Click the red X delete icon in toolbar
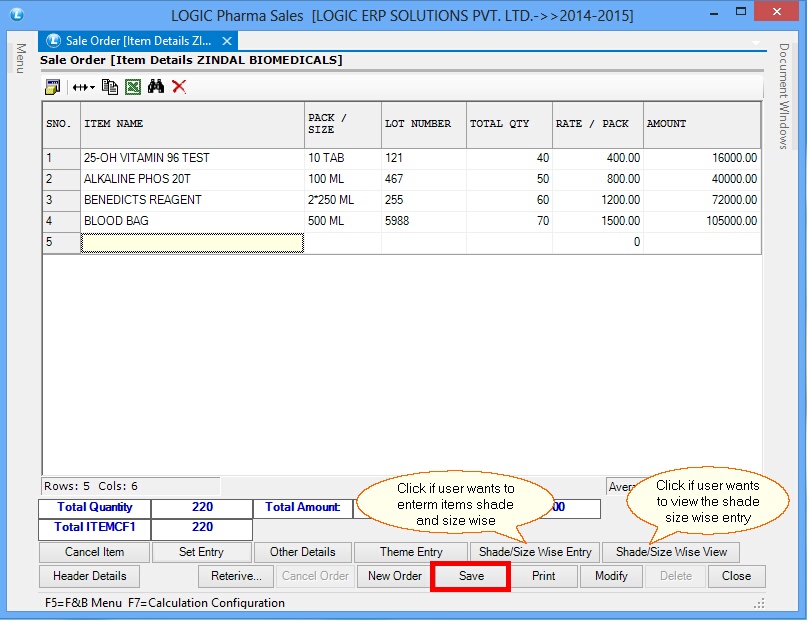808x621 pixels. pyautogui.click(x=179, y=86)
